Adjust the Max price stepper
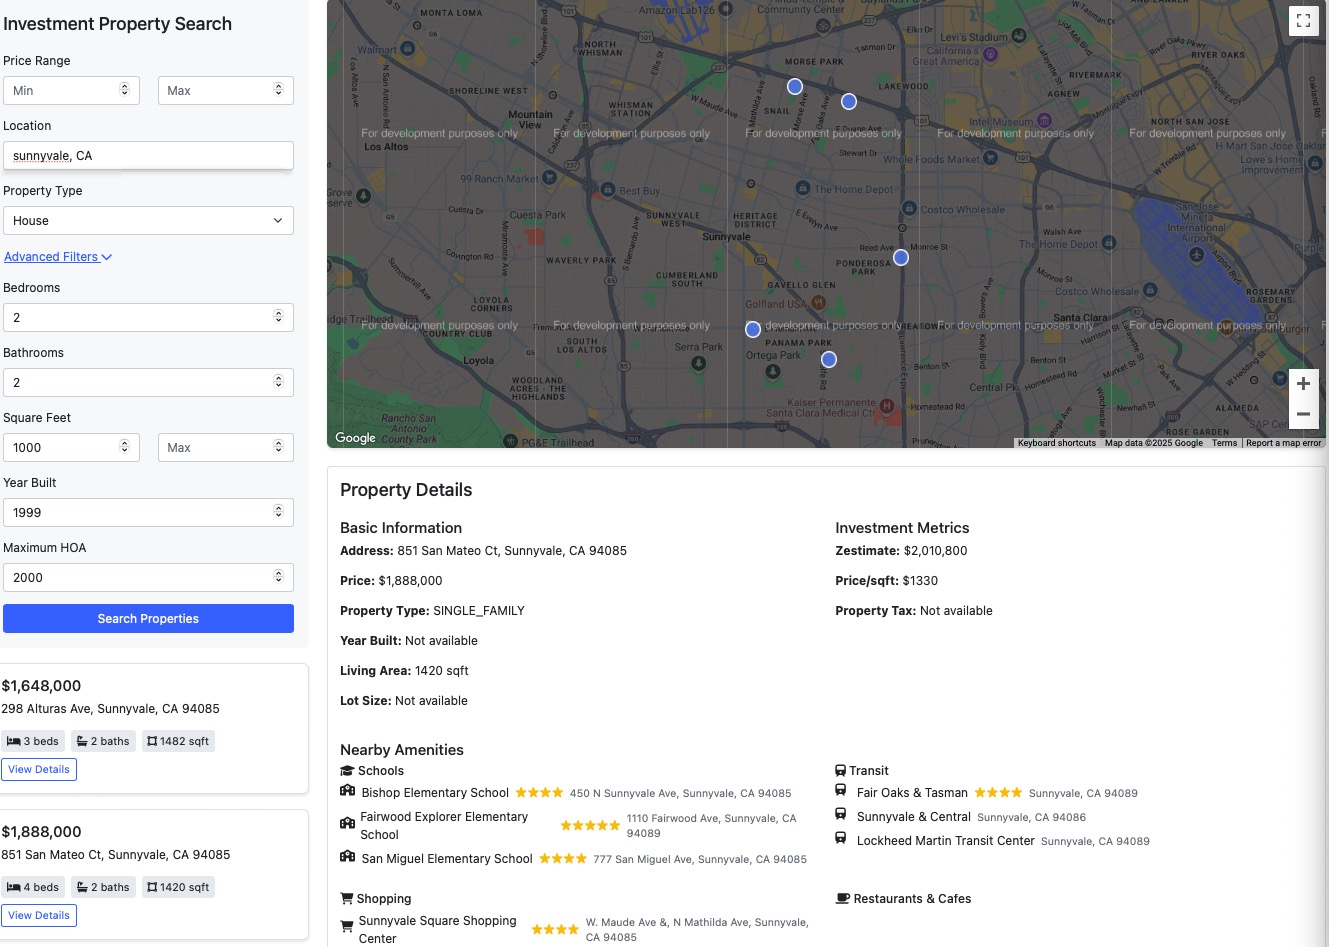Screen dimensions: 1329x947 click(x=279, y=90)
